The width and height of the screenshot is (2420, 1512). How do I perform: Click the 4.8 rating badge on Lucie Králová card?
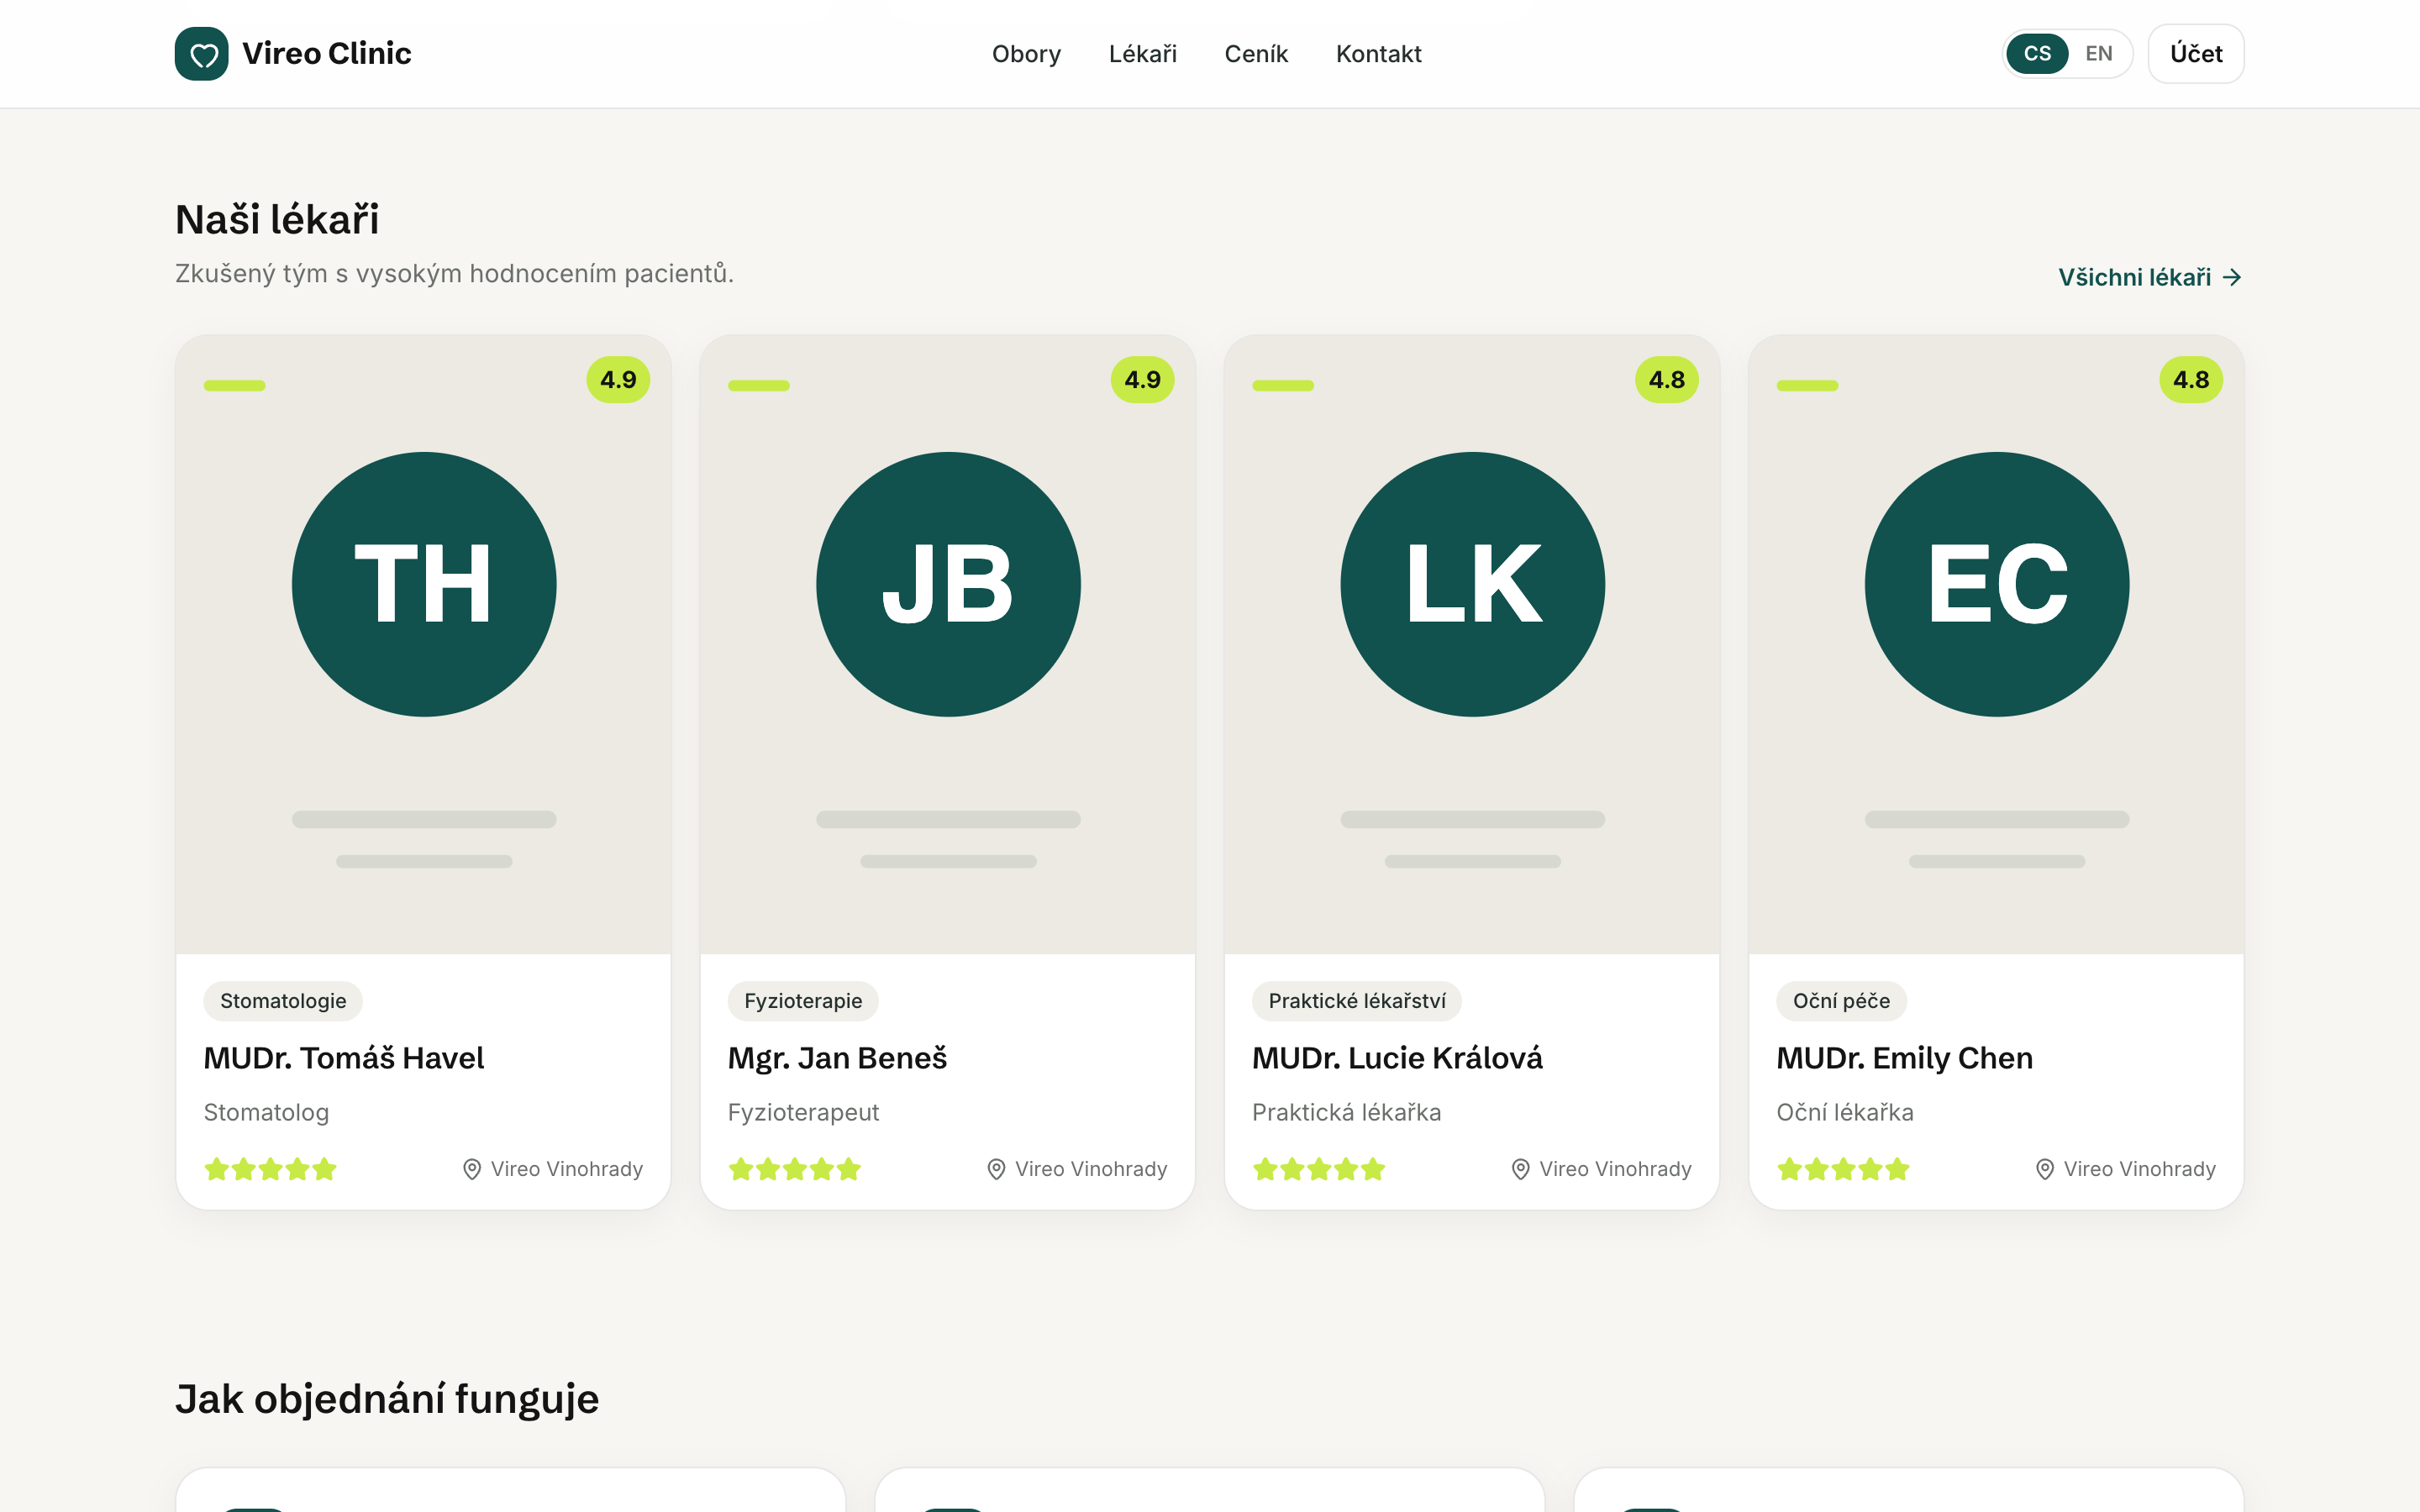point(1666,380)
